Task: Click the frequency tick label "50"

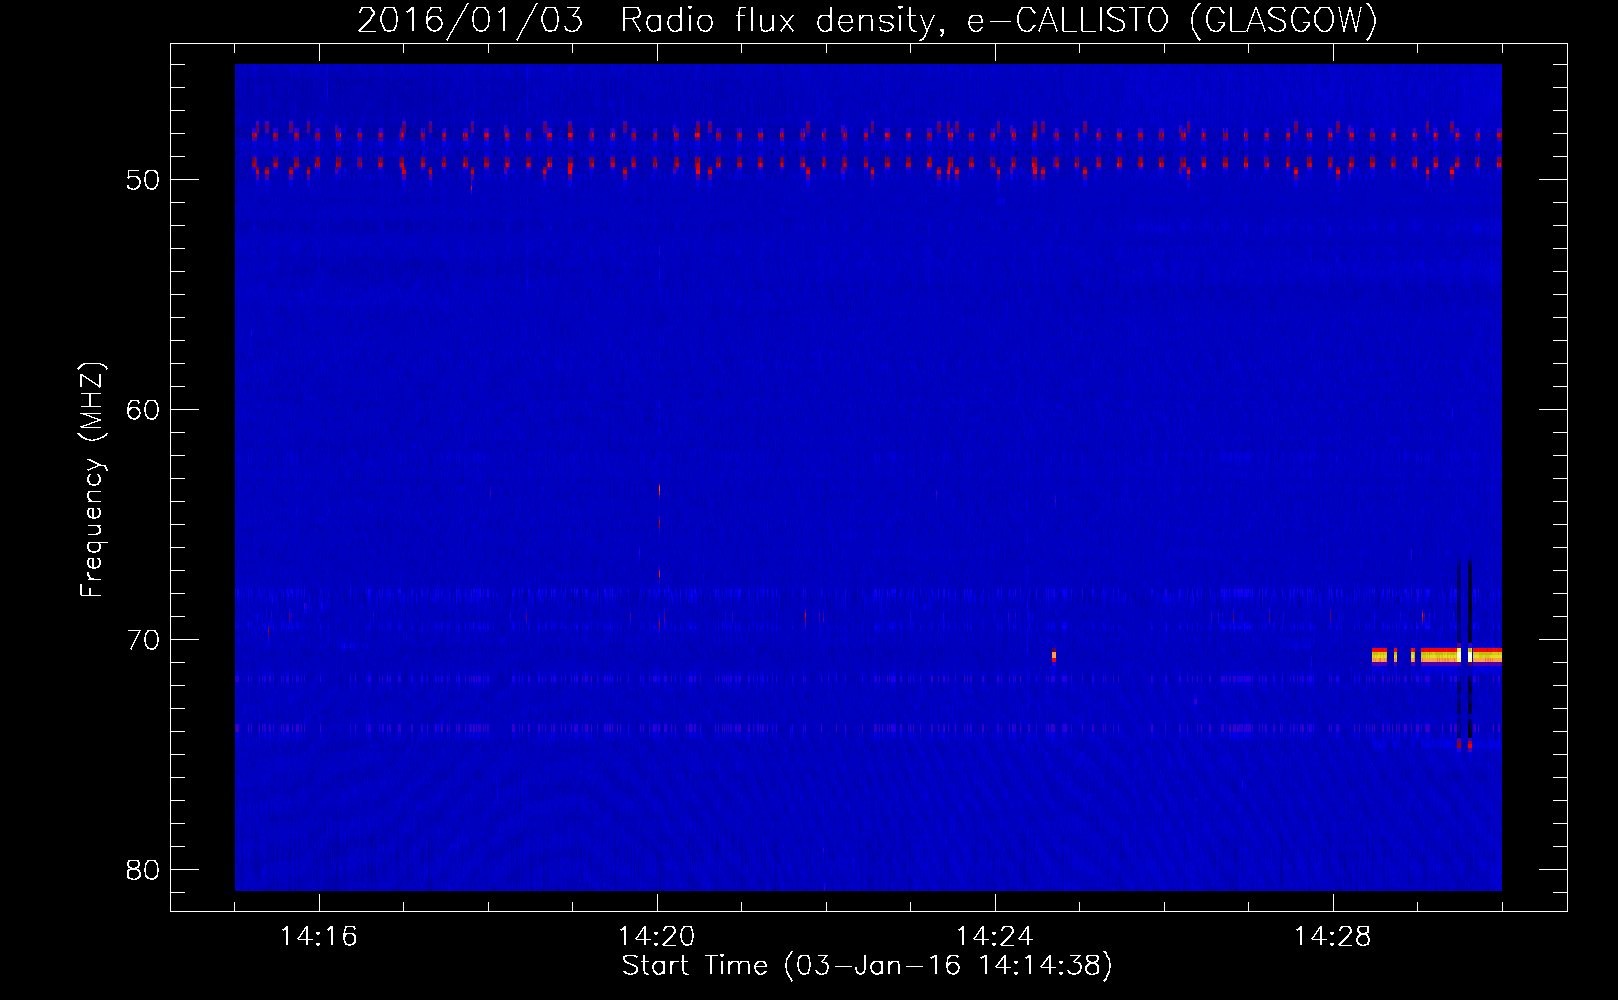Action: [143, 180]
